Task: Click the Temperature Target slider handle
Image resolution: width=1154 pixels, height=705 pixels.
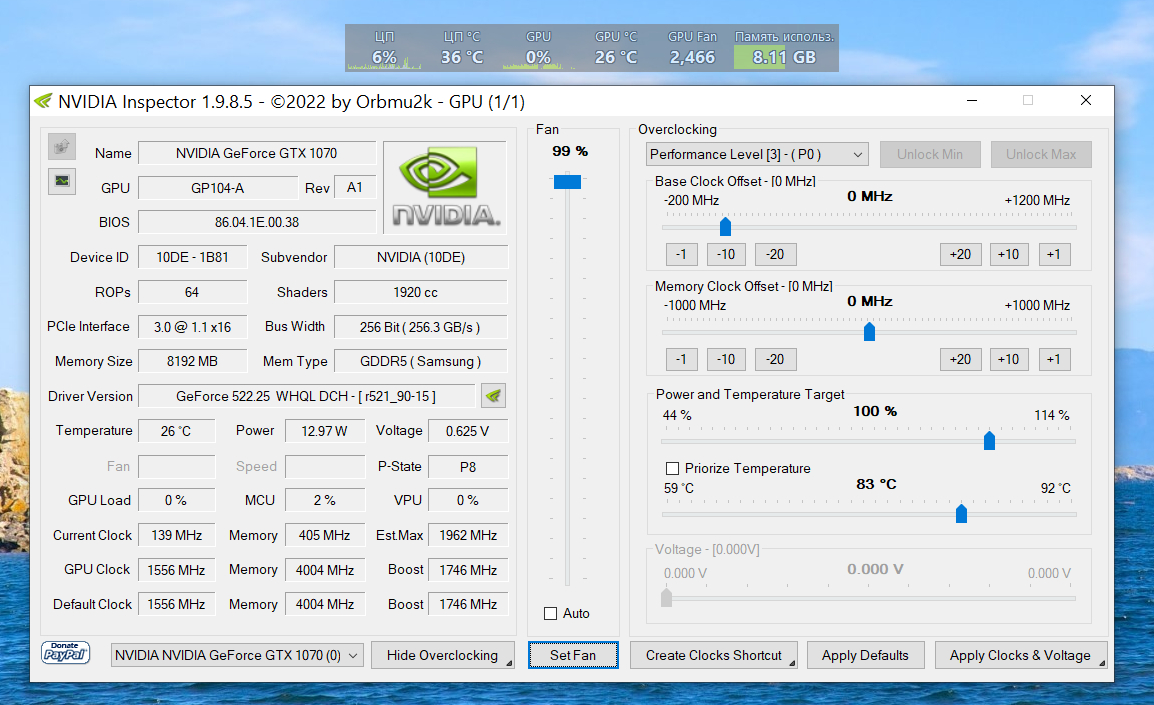Action: click(961, 514)
